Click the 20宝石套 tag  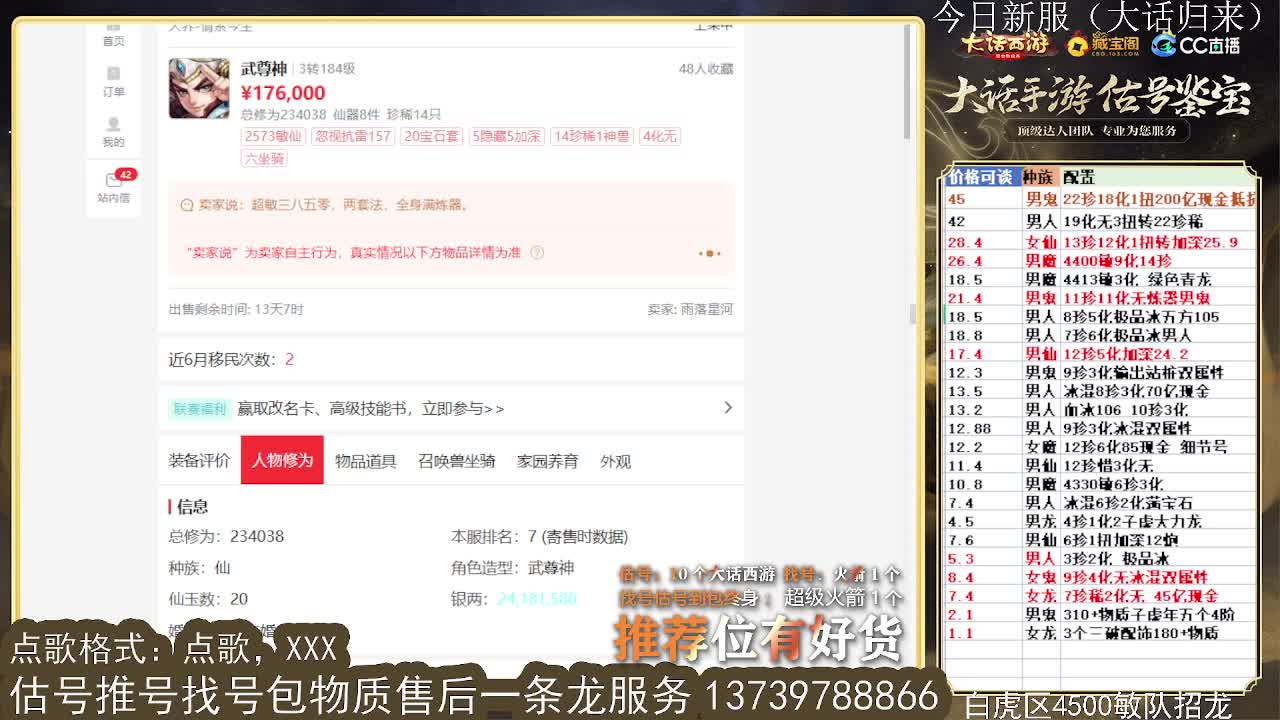432,136
